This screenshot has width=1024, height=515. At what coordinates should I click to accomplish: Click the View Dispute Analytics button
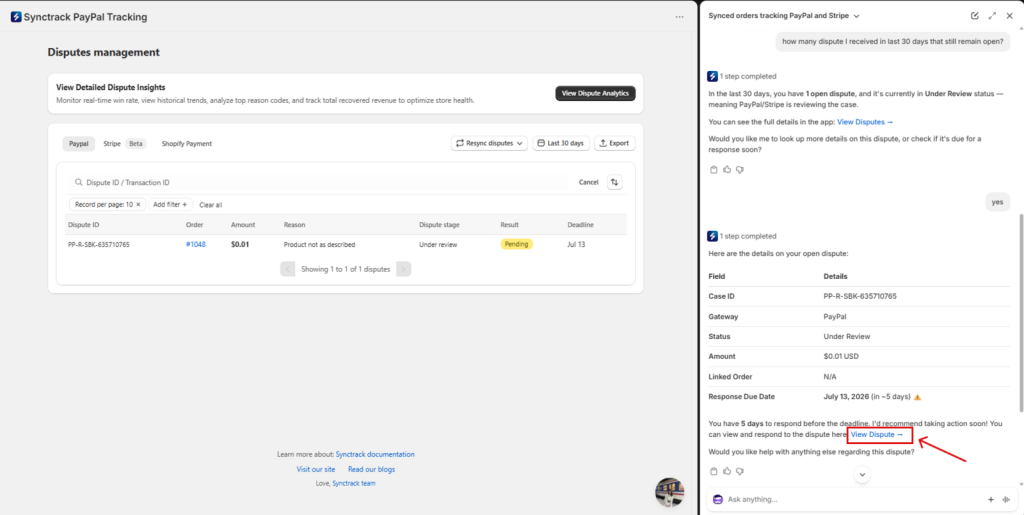coord(595,93)
